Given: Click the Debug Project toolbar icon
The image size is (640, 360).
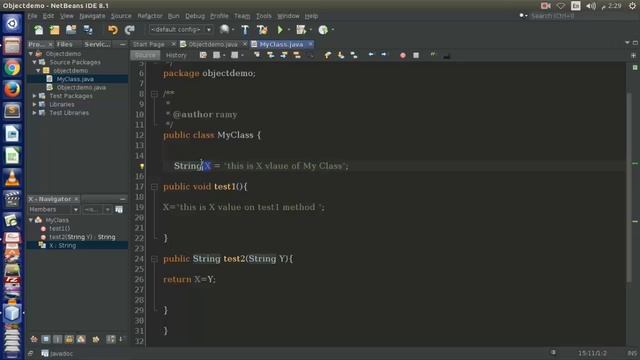Looking at the screenshot, I should point(301,30).
